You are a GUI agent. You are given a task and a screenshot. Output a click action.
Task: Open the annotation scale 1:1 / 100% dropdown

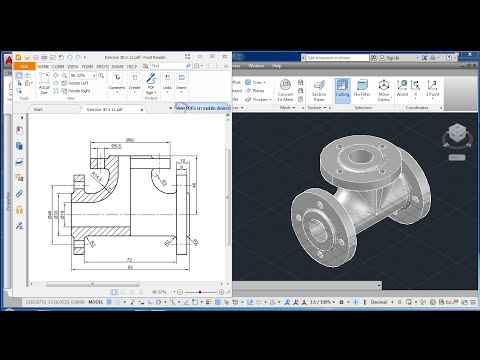pyautogui.click(x=322, y=302)
